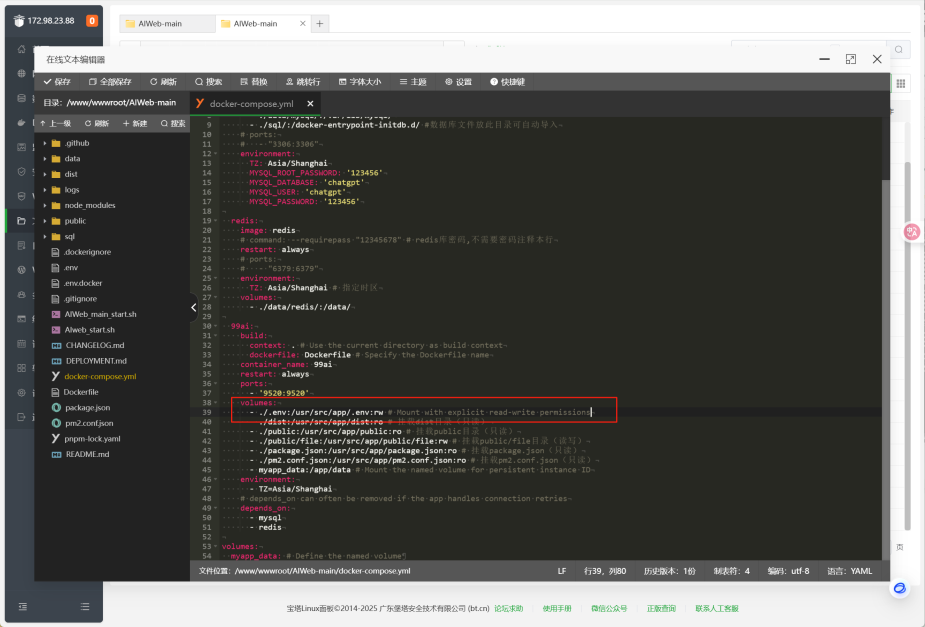Click 全部保存 to save all files
The width and height of the screenshot is (925, 627).
click(x=110, y=82)
